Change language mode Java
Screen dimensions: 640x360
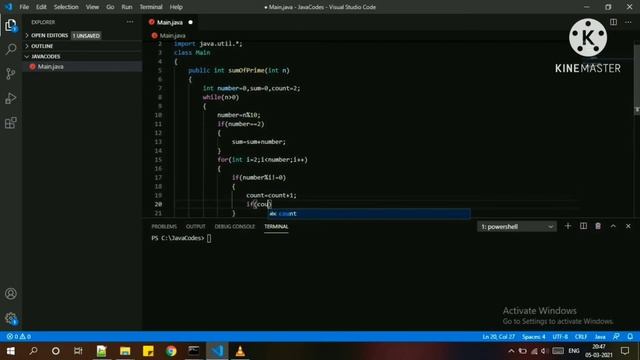click(x=600, y=337)
